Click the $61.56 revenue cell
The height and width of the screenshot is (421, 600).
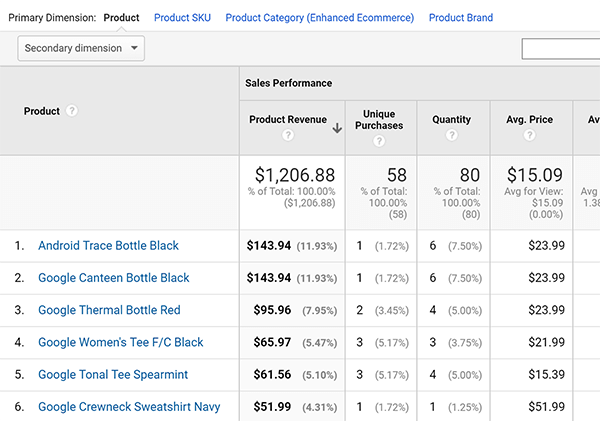click(x=272, y=374)
